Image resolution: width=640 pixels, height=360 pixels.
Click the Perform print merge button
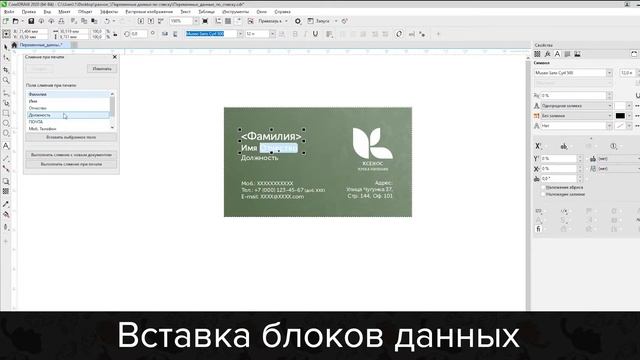tap(71, 164)
